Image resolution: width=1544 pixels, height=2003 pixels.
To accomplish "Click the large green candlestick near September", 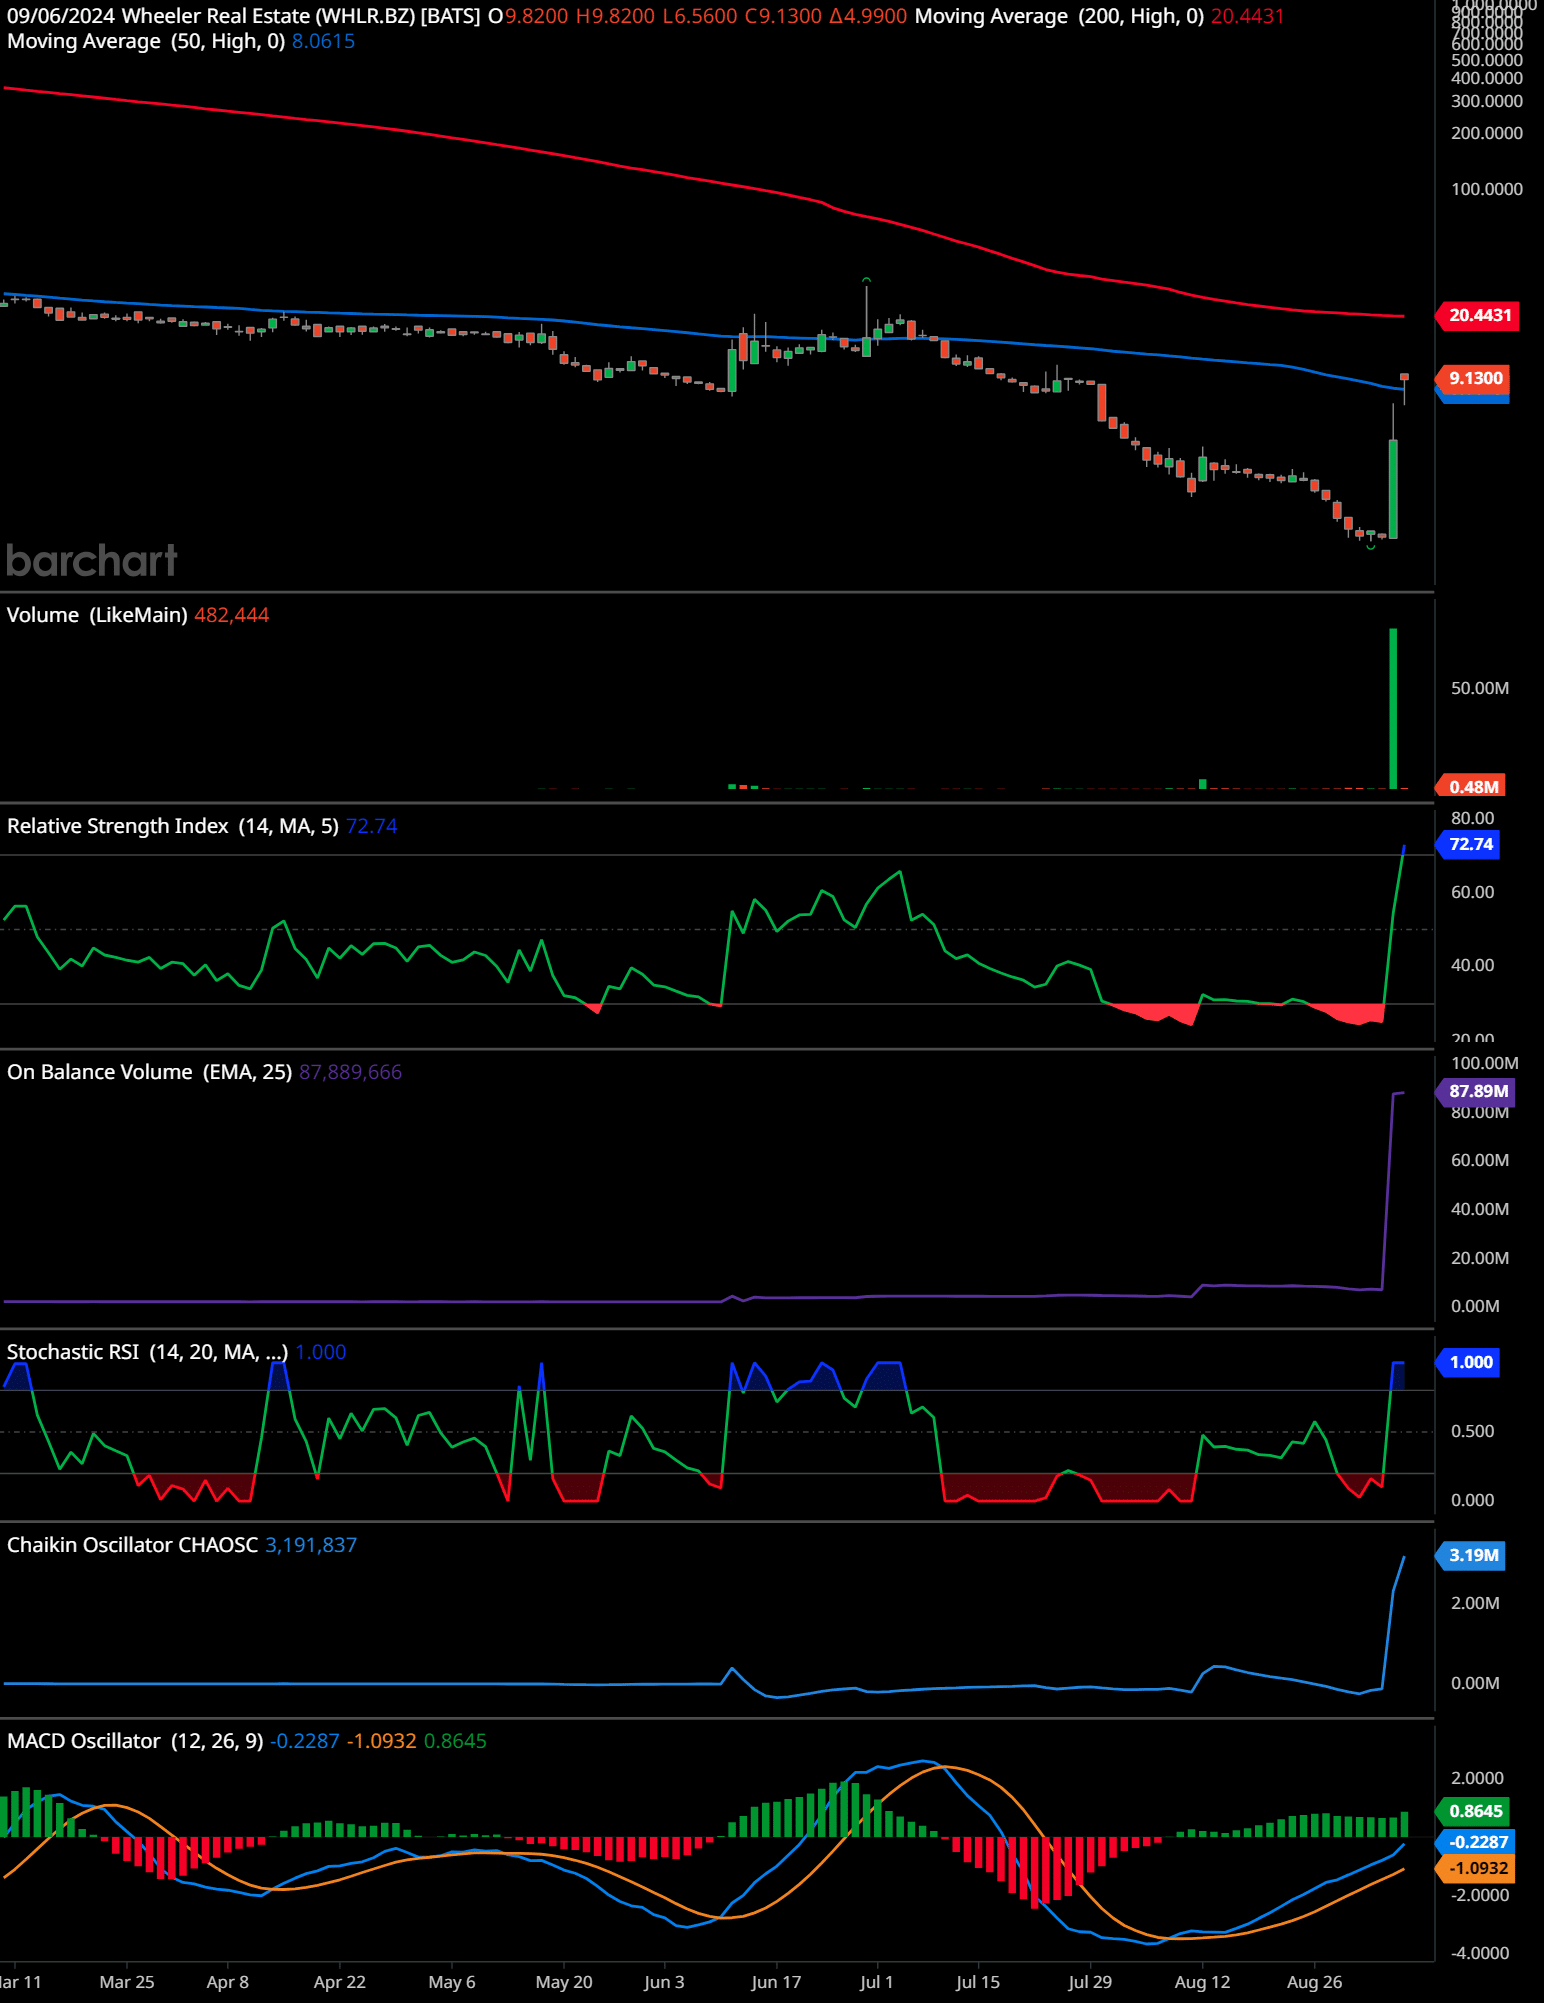I will point(1393,488).
